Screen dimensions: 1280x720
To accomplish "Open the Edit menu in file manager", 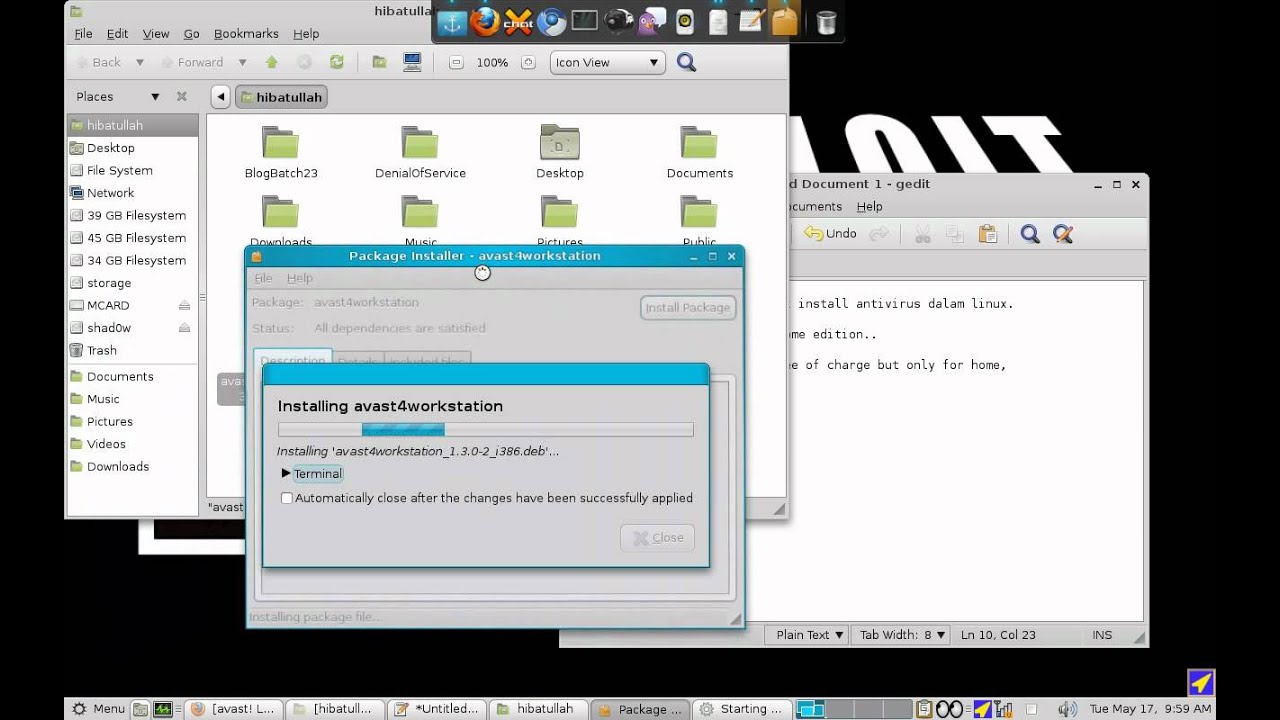I will (118, 33).
